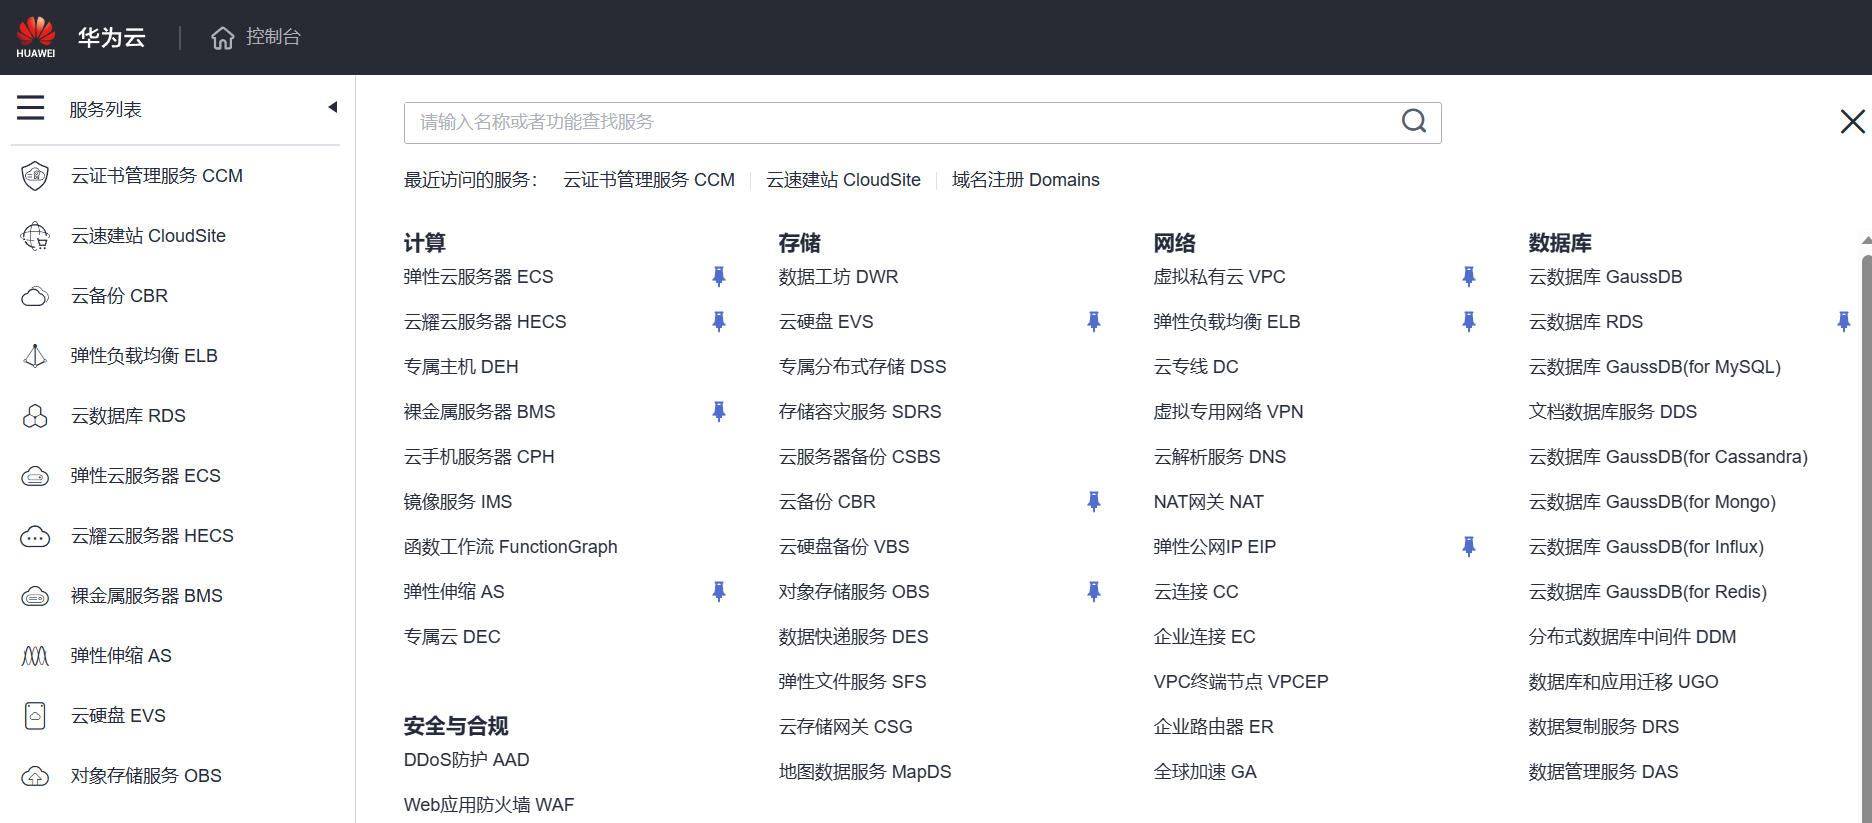Select 对象存储服务 OBS in sidebar
Viewport: 1872px width, 823px height.
(146, 776)
